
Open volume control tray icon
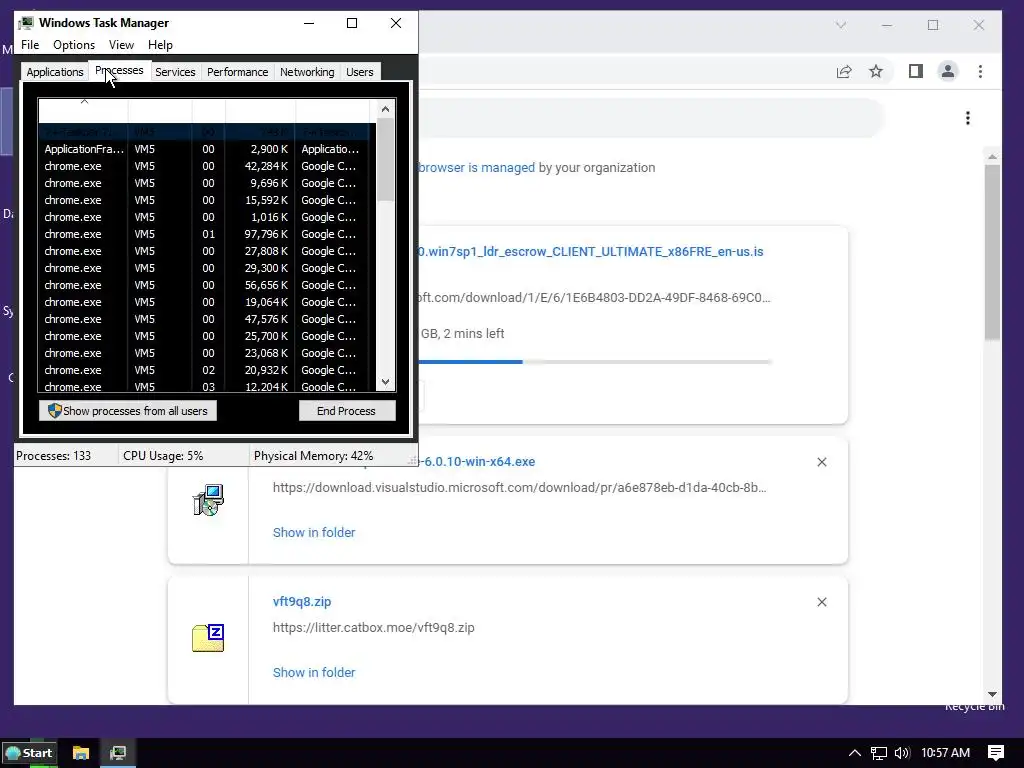pos(902,754)
